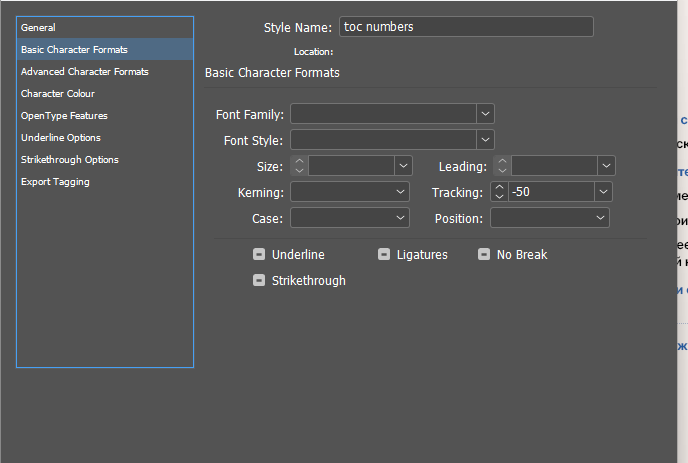Expand the Tracking value dropdown arrow
This screenshot has height=463, width=688.
click(603, 192)
